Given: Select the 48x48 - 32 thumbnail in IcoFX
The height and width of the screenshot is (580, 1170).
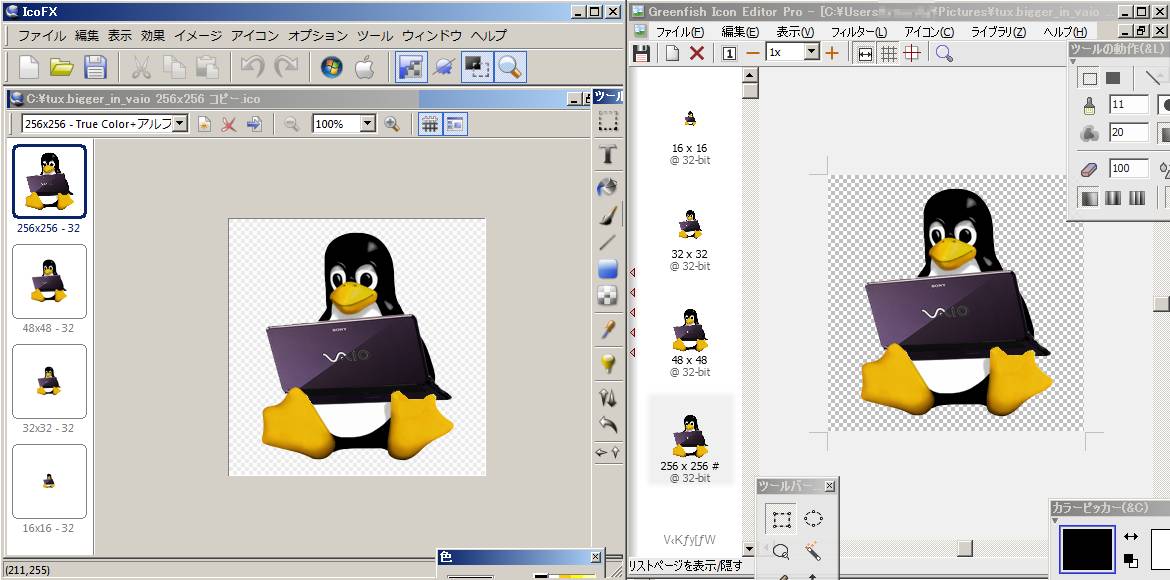Looking at the screenshot, I should click(x=49, y=281).
